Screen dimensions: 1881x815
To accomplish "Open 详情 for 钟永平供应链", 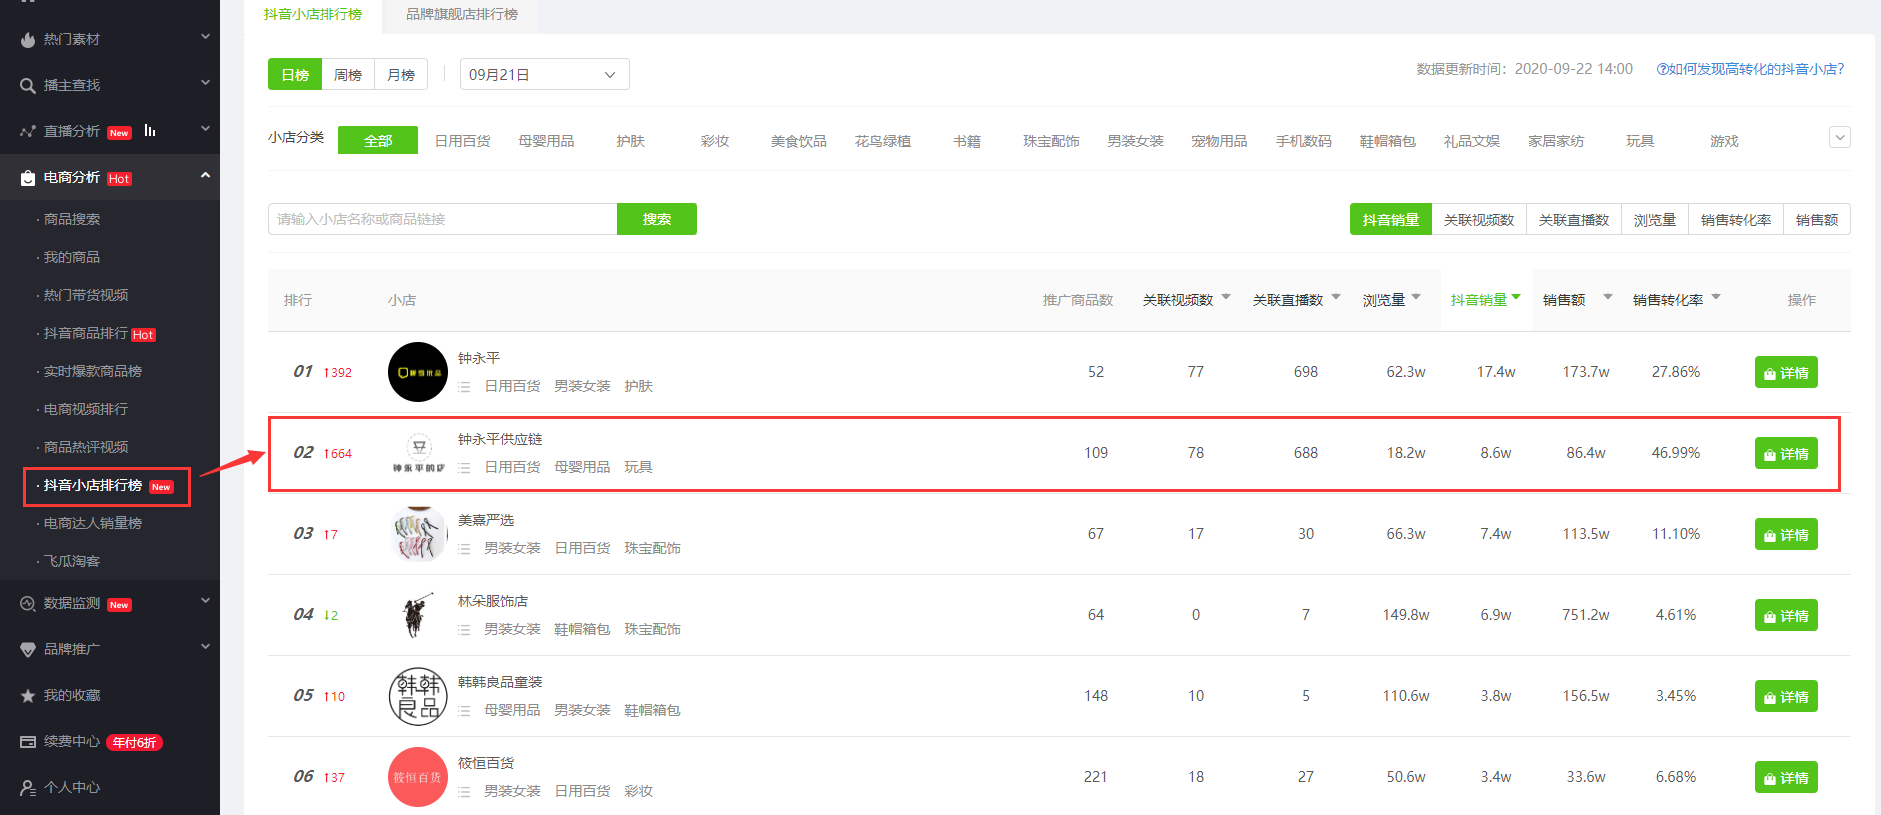I will (x=1786, y=454).
